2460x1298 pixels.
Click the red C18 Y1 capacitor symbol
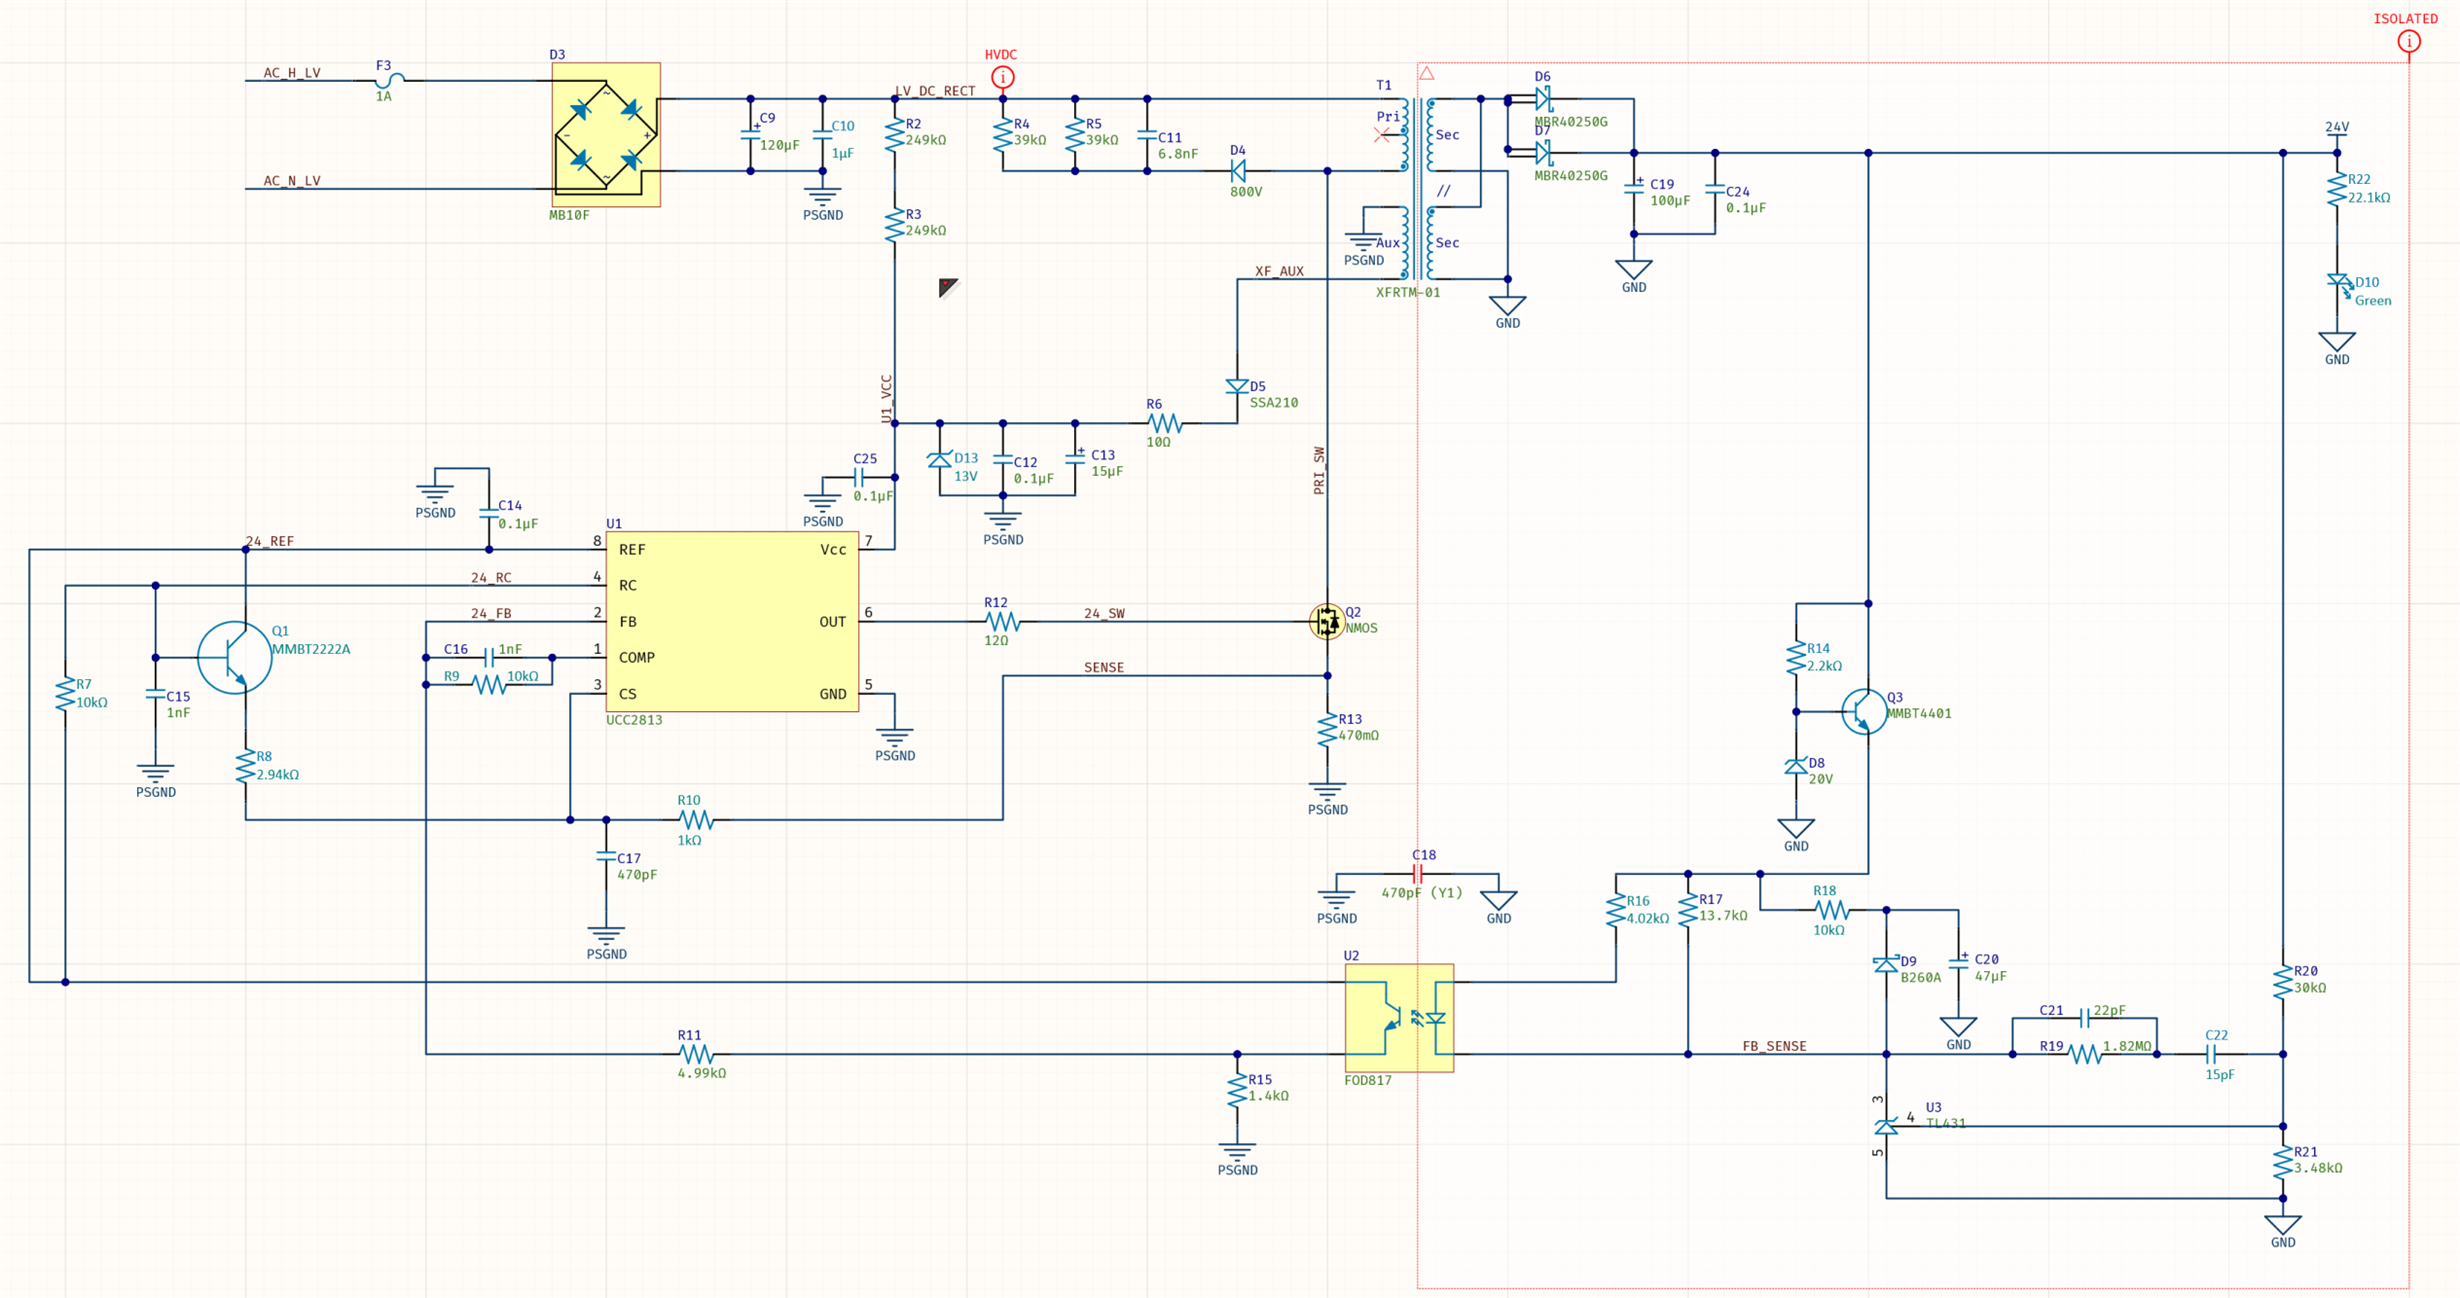tap(1417, 874)
